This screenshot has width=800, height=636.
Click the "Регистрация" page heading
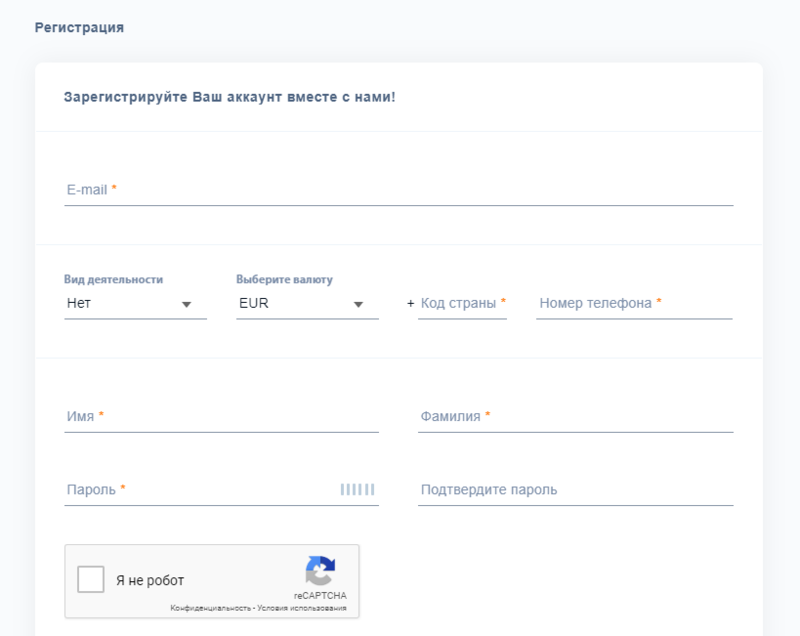point(79,28)
